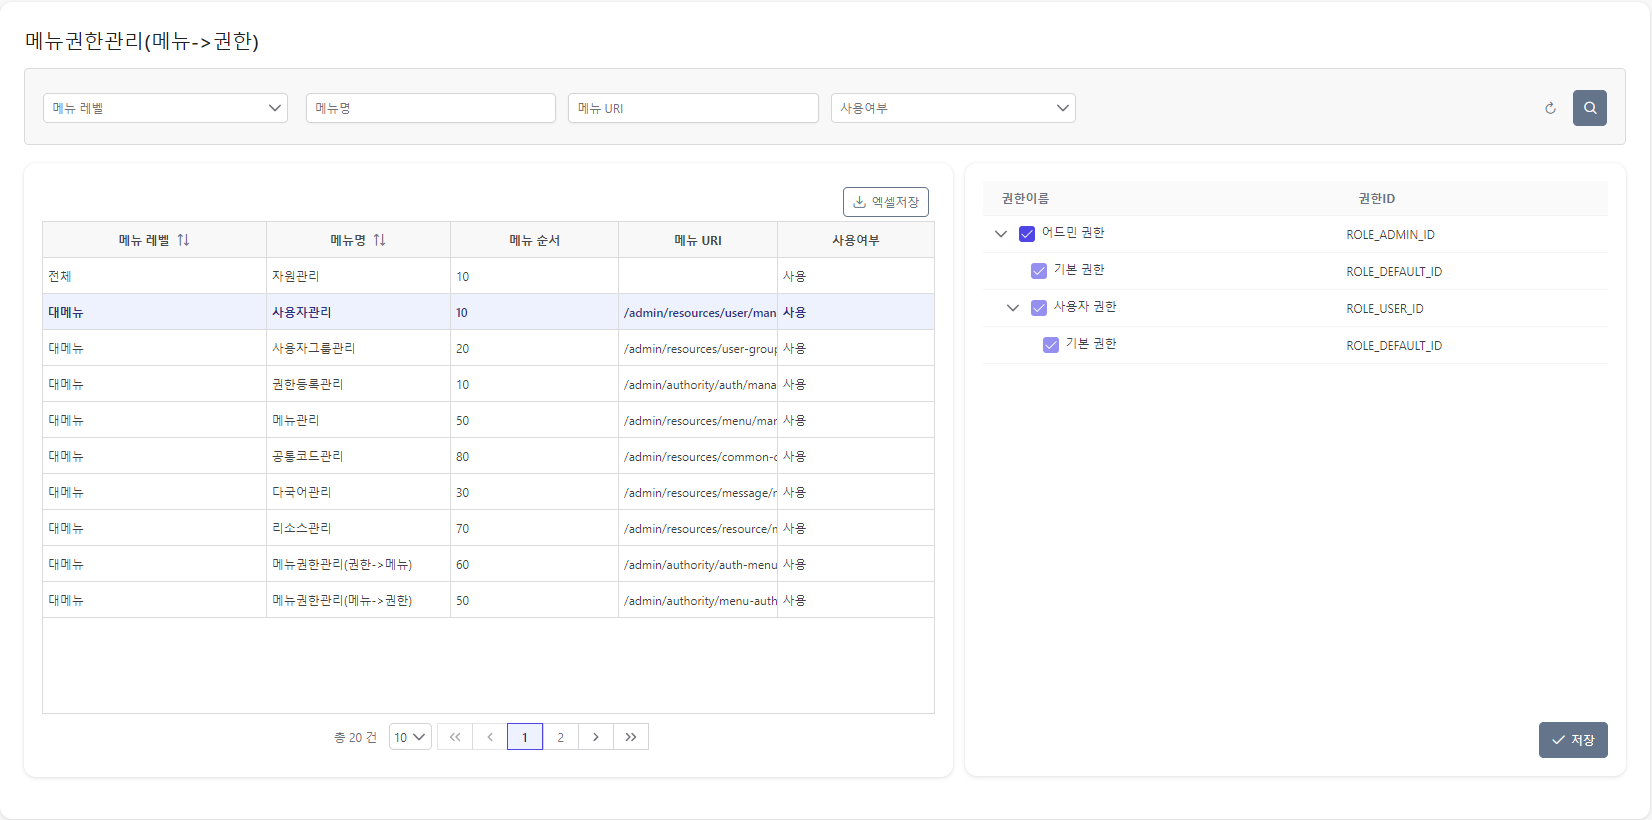Screen dimensions: 1652x820
Task: Select the 공통코드관리 row
Action: click(488, 456)
